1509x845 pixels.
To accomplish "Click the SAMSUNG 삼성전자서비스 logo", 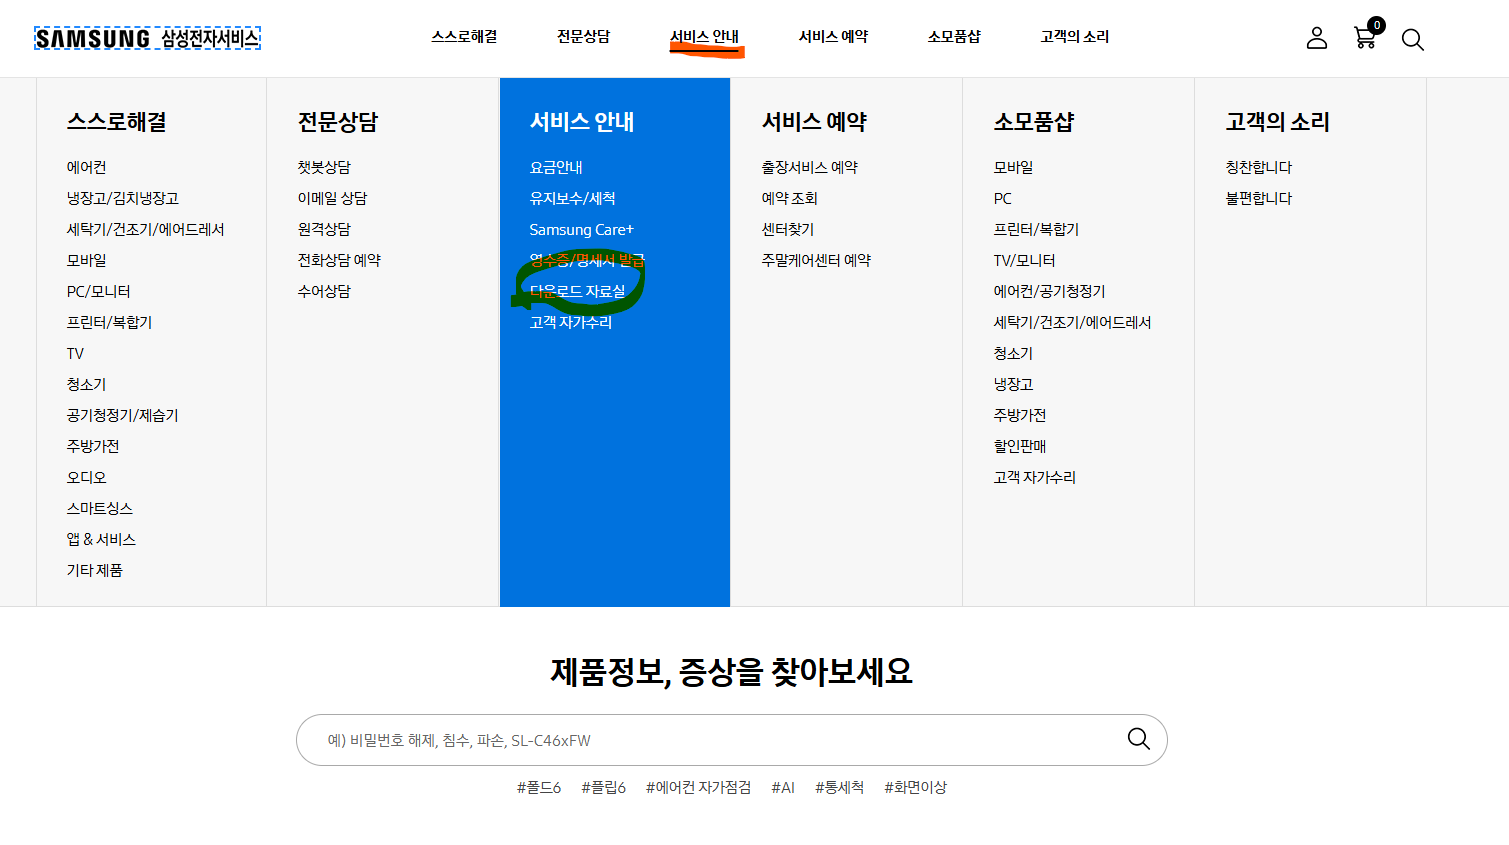I will [x=146, y=38].
